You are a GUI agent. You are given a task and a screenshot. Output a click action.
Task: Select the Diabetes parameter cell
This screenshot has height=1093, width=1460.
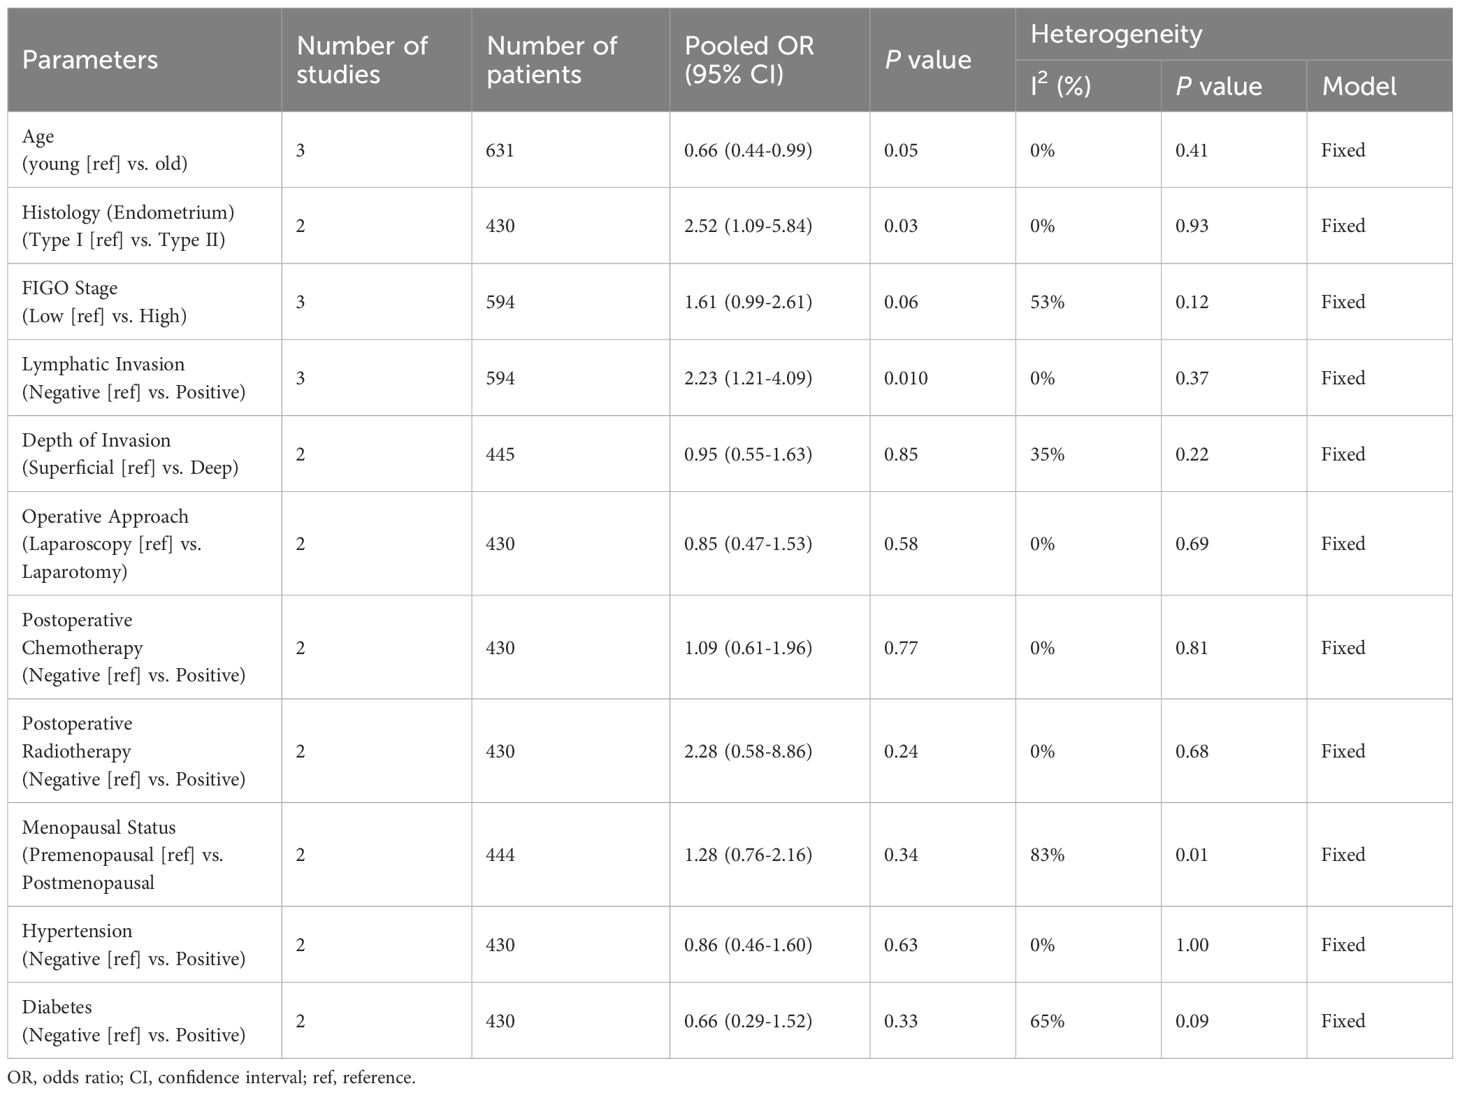[x=133, y=1021]
